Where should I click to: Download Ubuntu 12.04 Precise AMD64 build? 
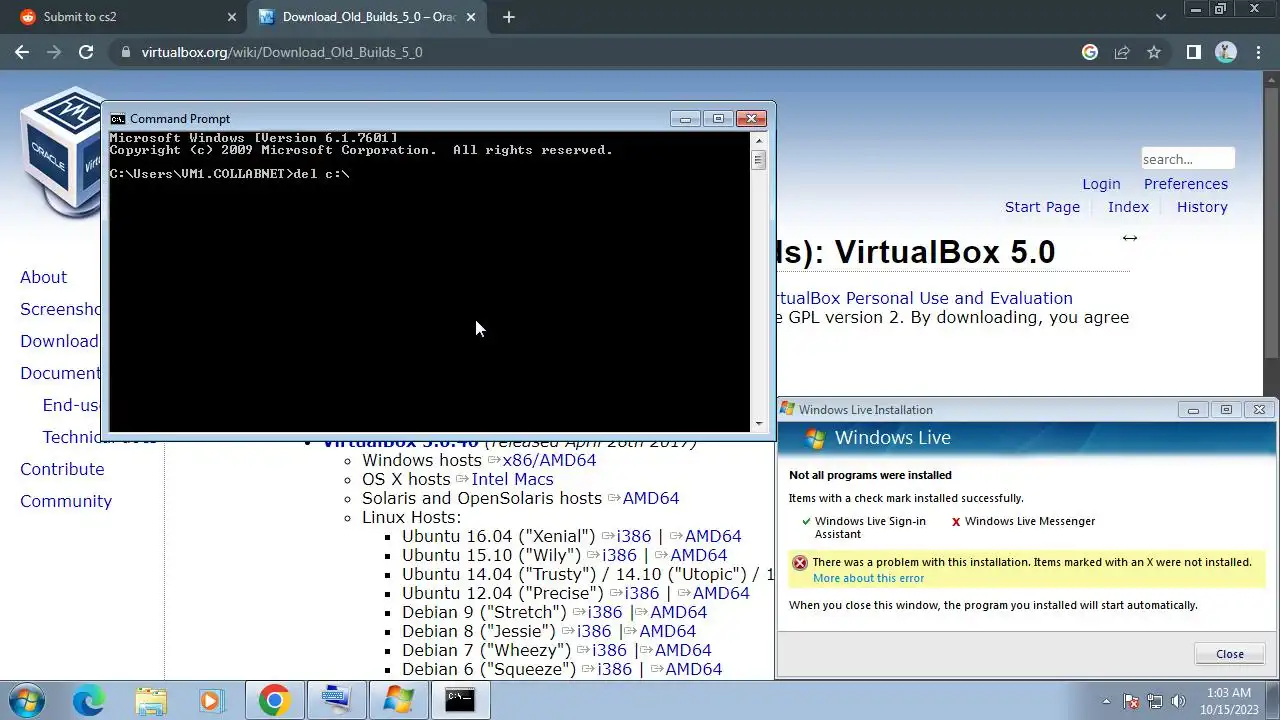coord(721,593)
